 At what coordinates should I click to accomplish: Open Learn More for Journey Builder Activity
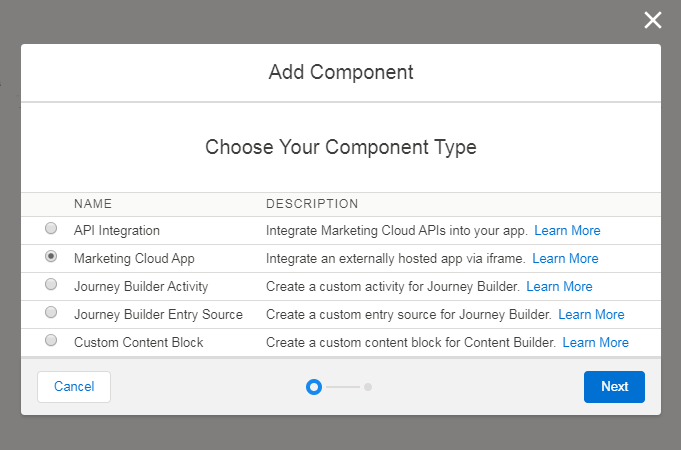[x=559, y=287]
